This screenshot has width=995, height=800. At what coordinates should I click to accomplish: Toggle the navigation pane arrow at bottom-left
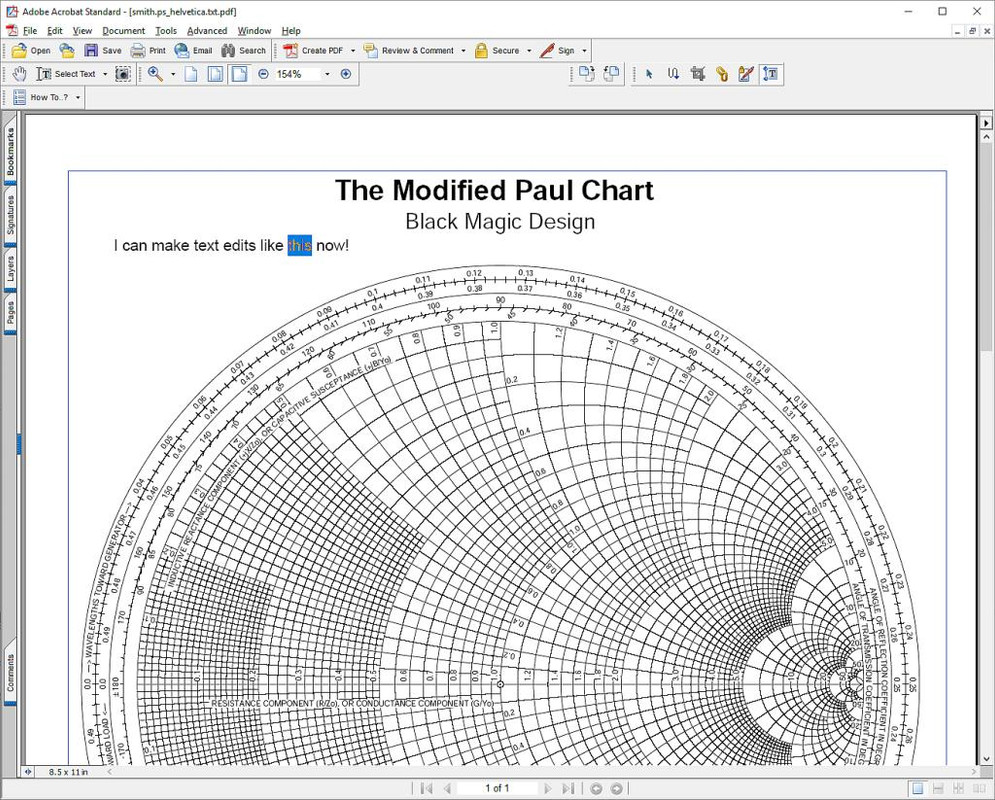[x=28, y=772]
